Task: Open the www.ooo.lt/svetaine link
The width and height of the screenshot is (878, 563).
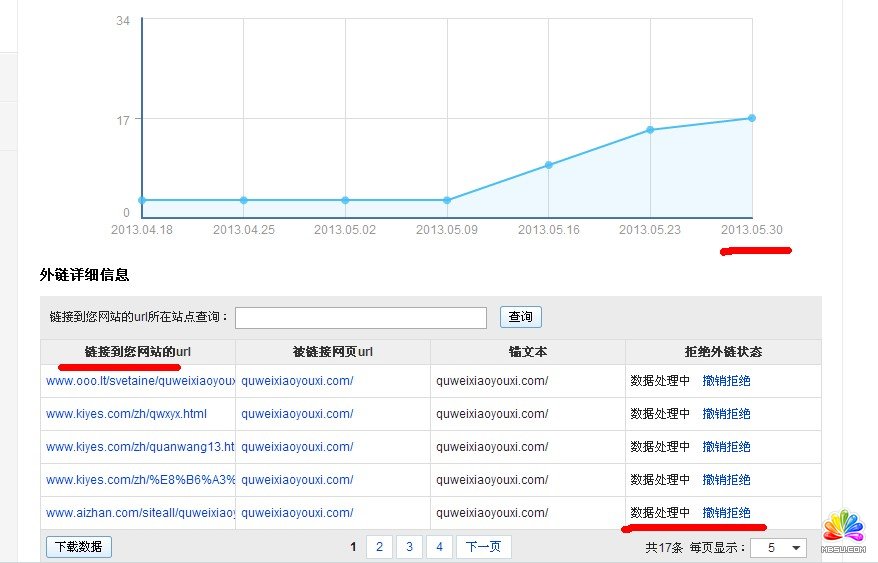Action: 140,381
